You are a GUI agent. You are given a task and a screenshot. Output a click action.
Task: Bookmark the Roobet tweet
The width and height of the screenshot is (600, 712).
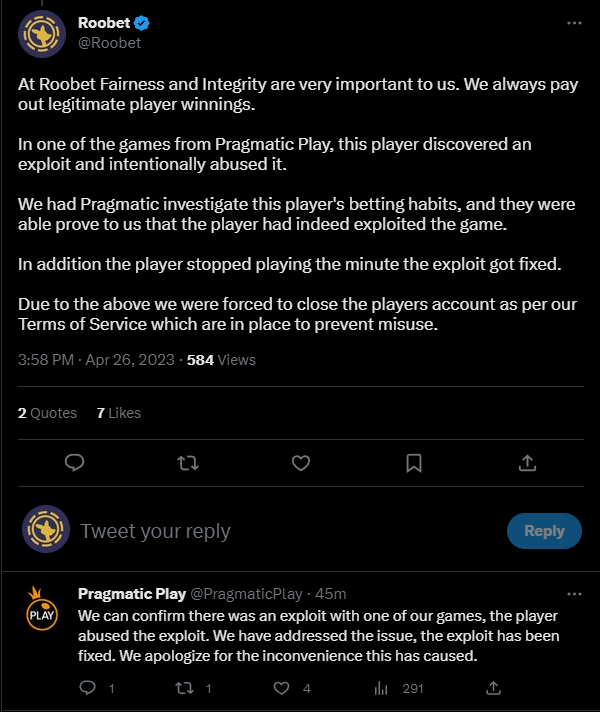414,462
